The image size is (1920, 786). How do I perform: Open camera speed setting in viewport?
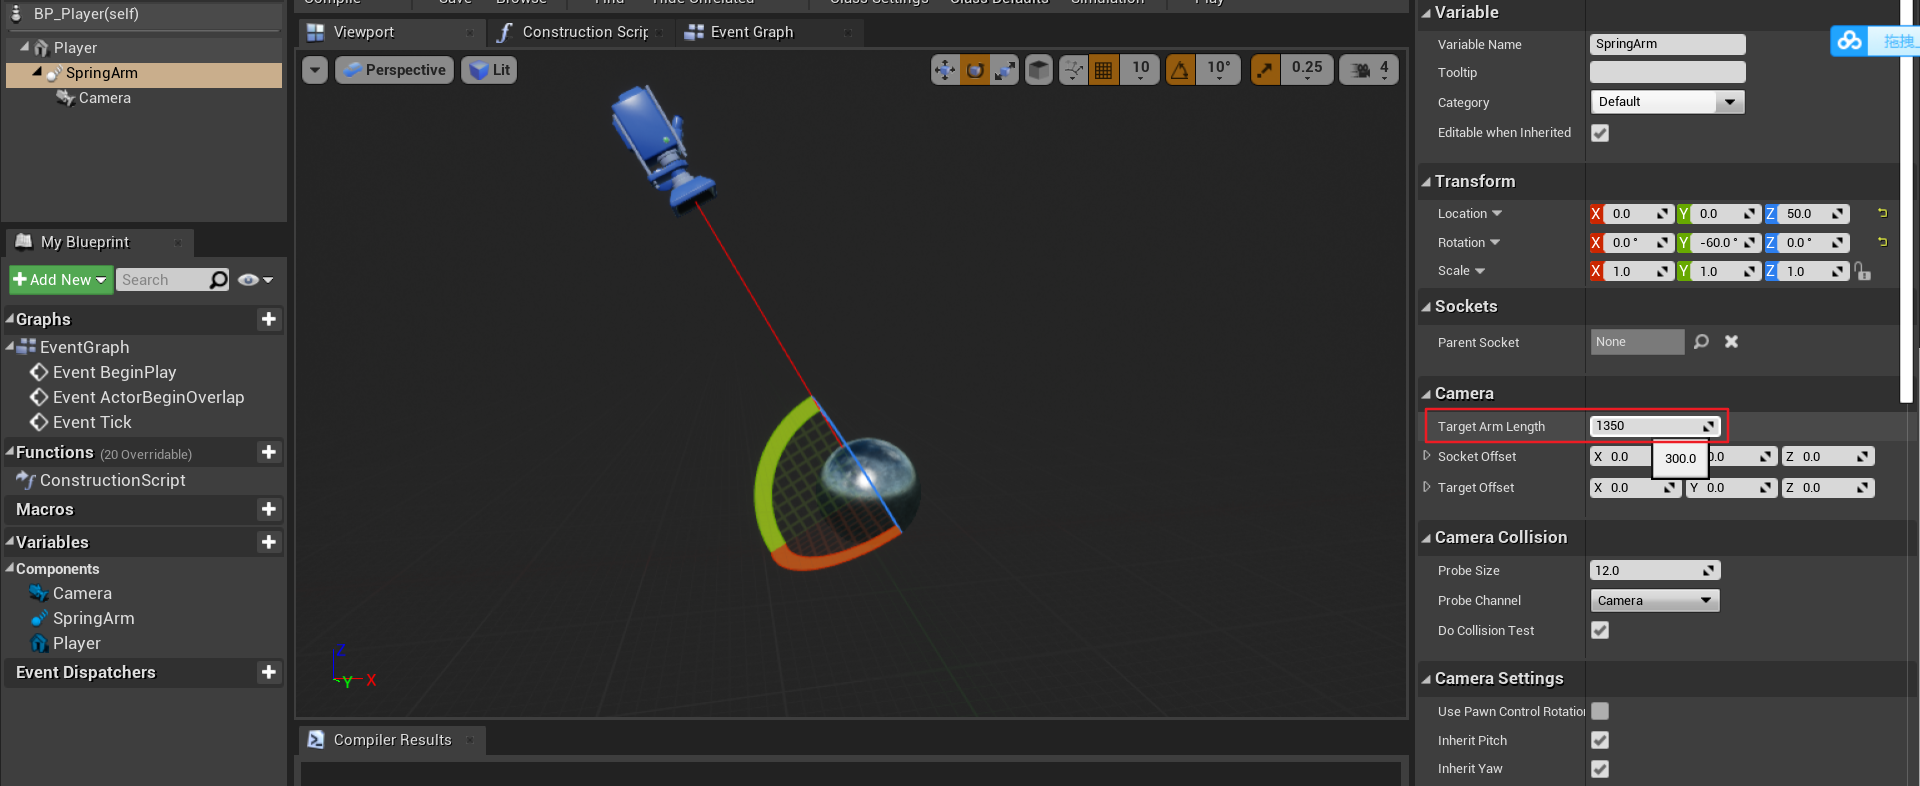[x=1369, y=70]
